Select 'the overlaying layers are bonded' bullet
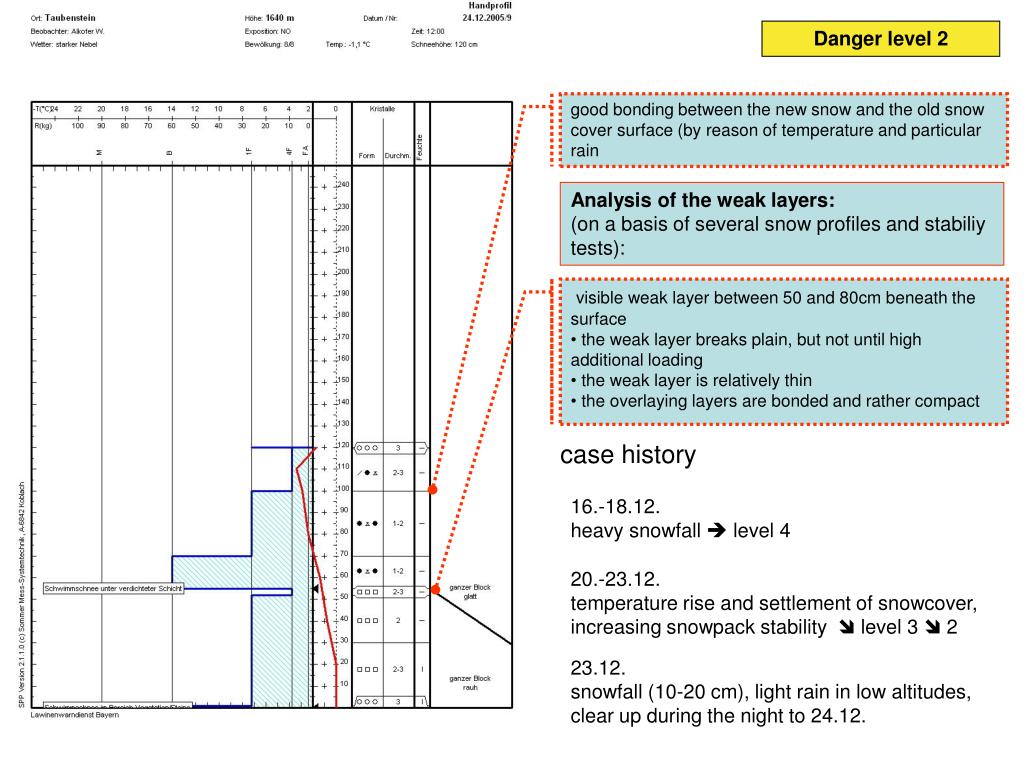1024x768 pixels. click(775, 401)
